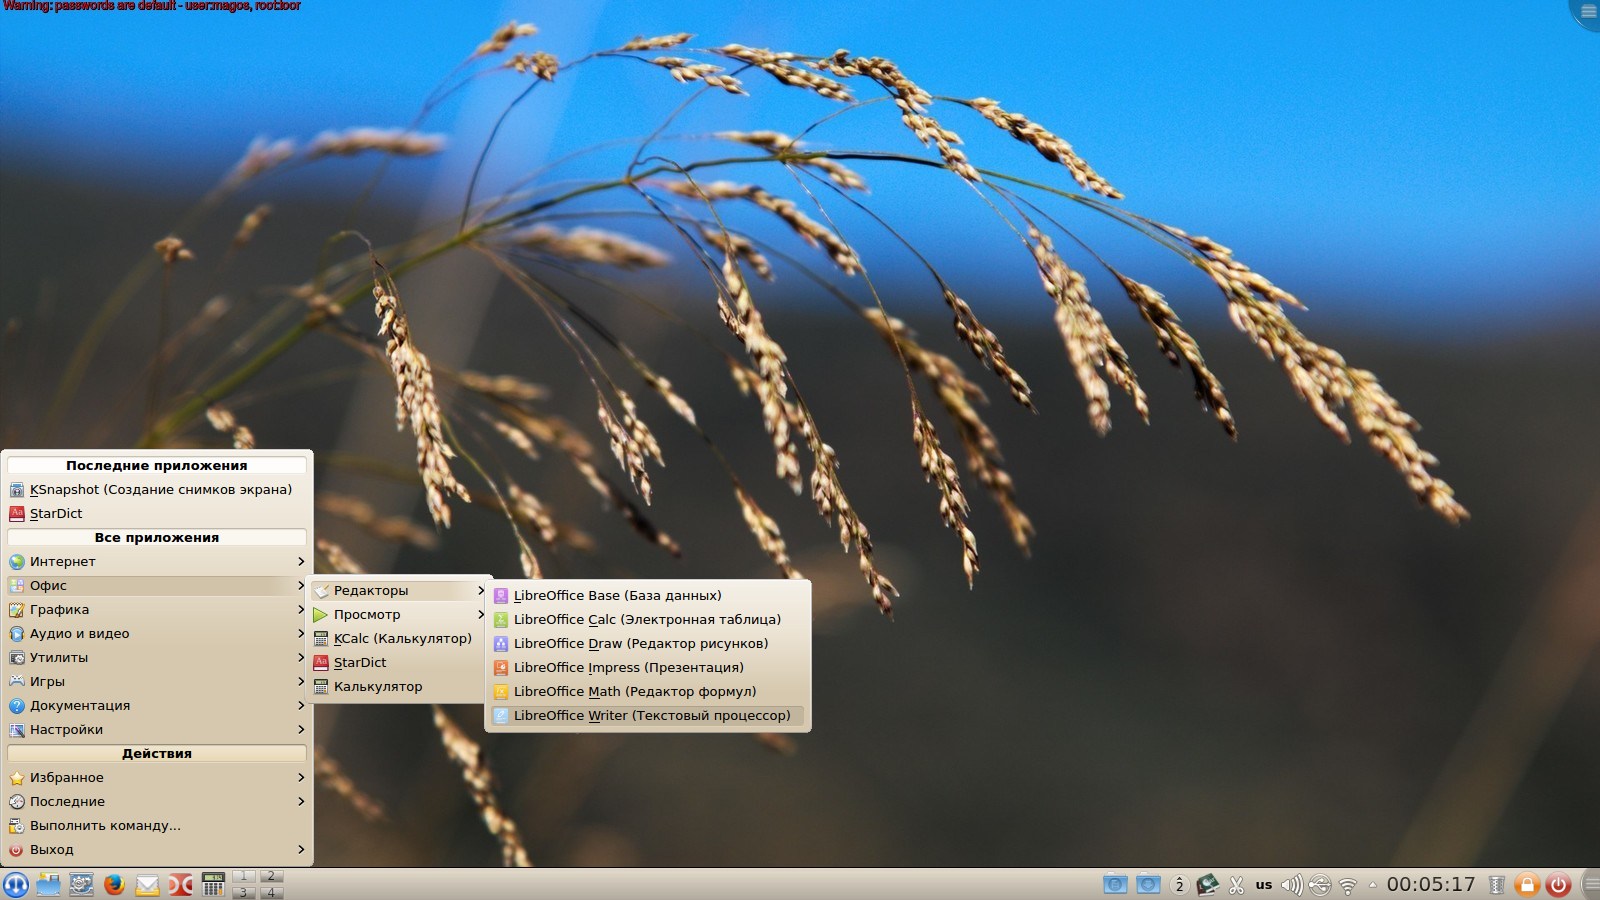1600x900 pixels.
Task: Expand the Последние submenu arrow
Action: [x=301, y=802]
